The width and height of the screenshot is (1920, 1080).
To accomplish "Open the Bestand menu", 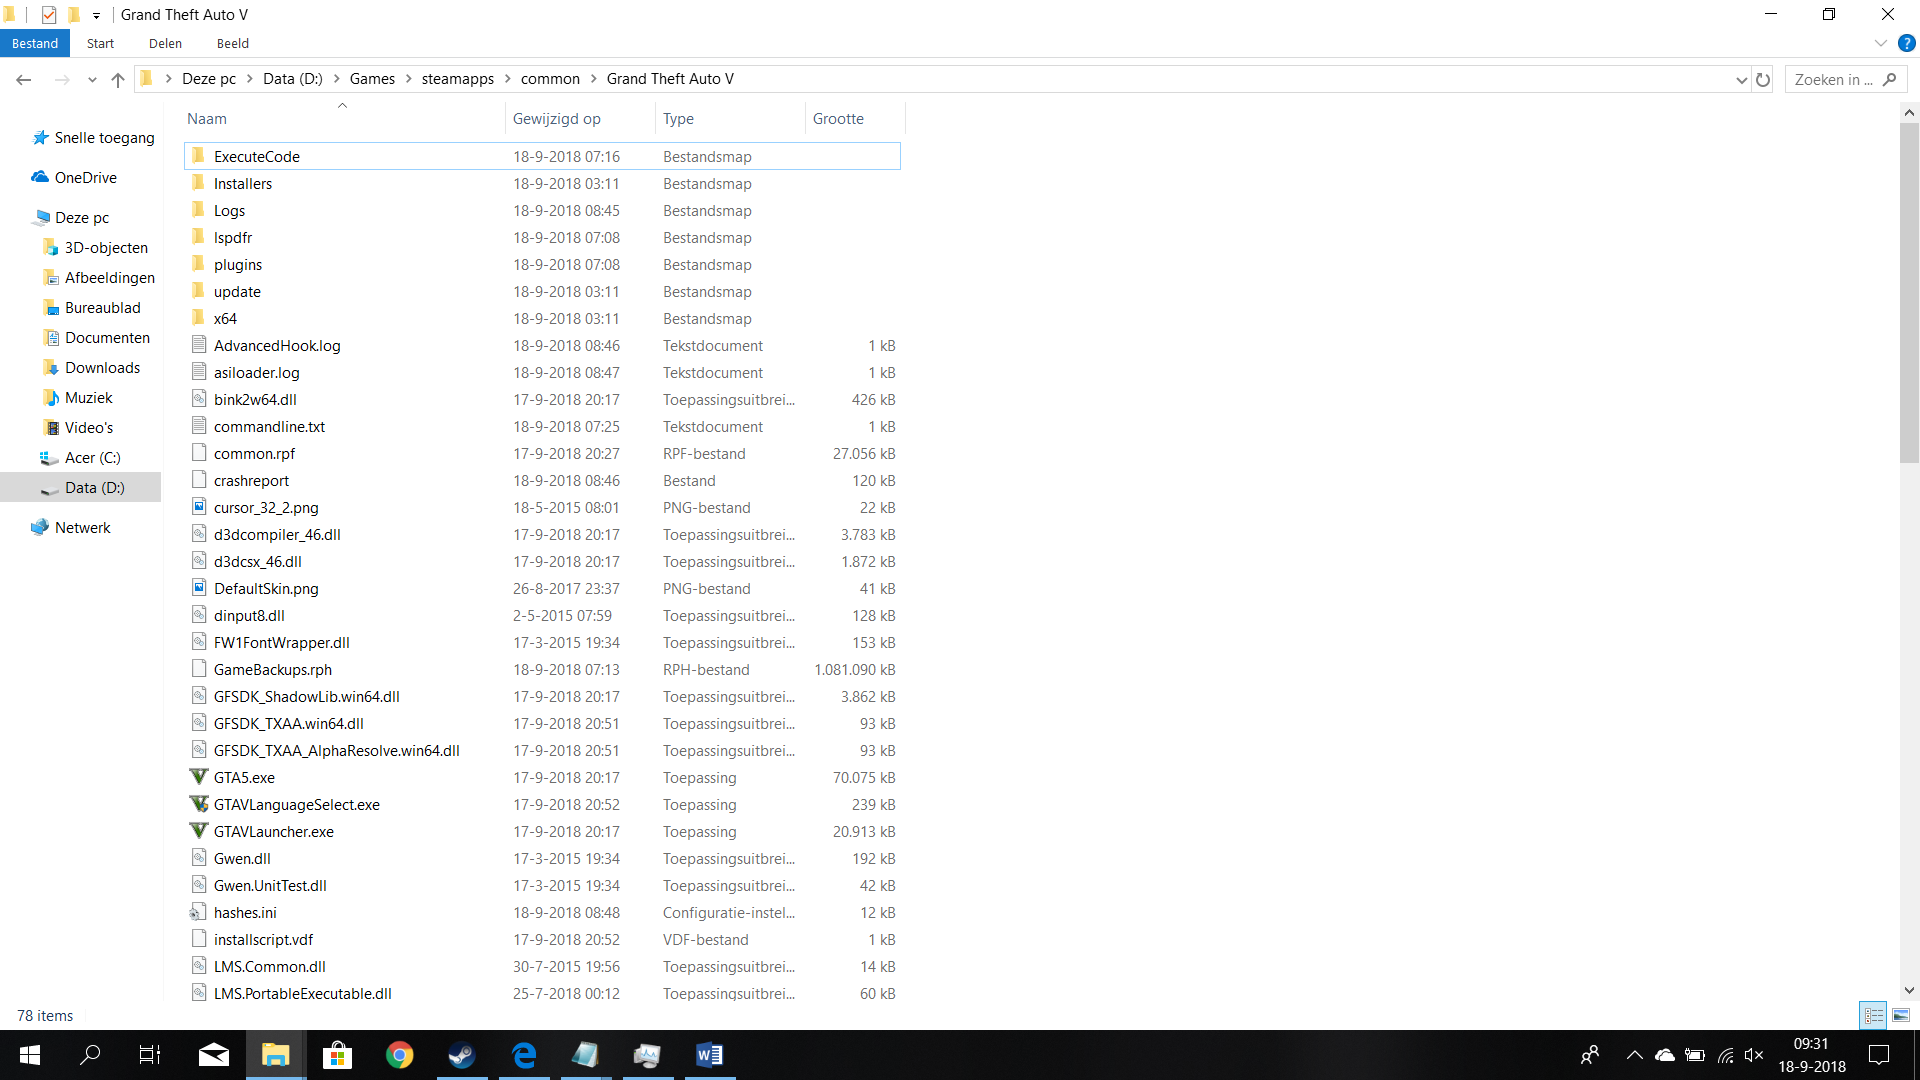I will tap(35, 43).
